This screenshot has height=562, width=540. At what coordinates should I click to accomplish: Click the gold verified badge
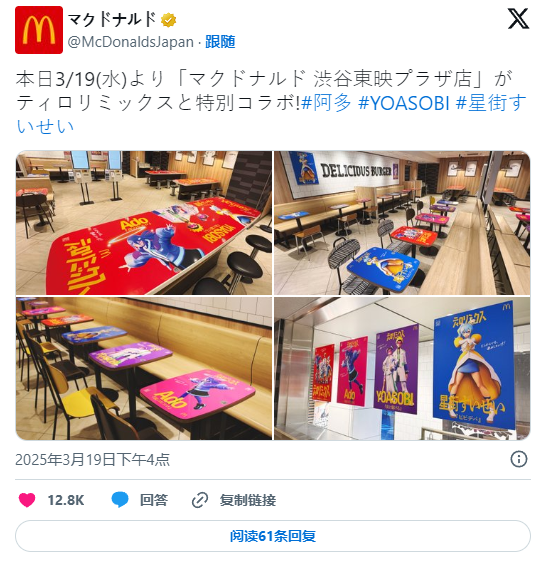pyautogui.click(x=168, y=20)
